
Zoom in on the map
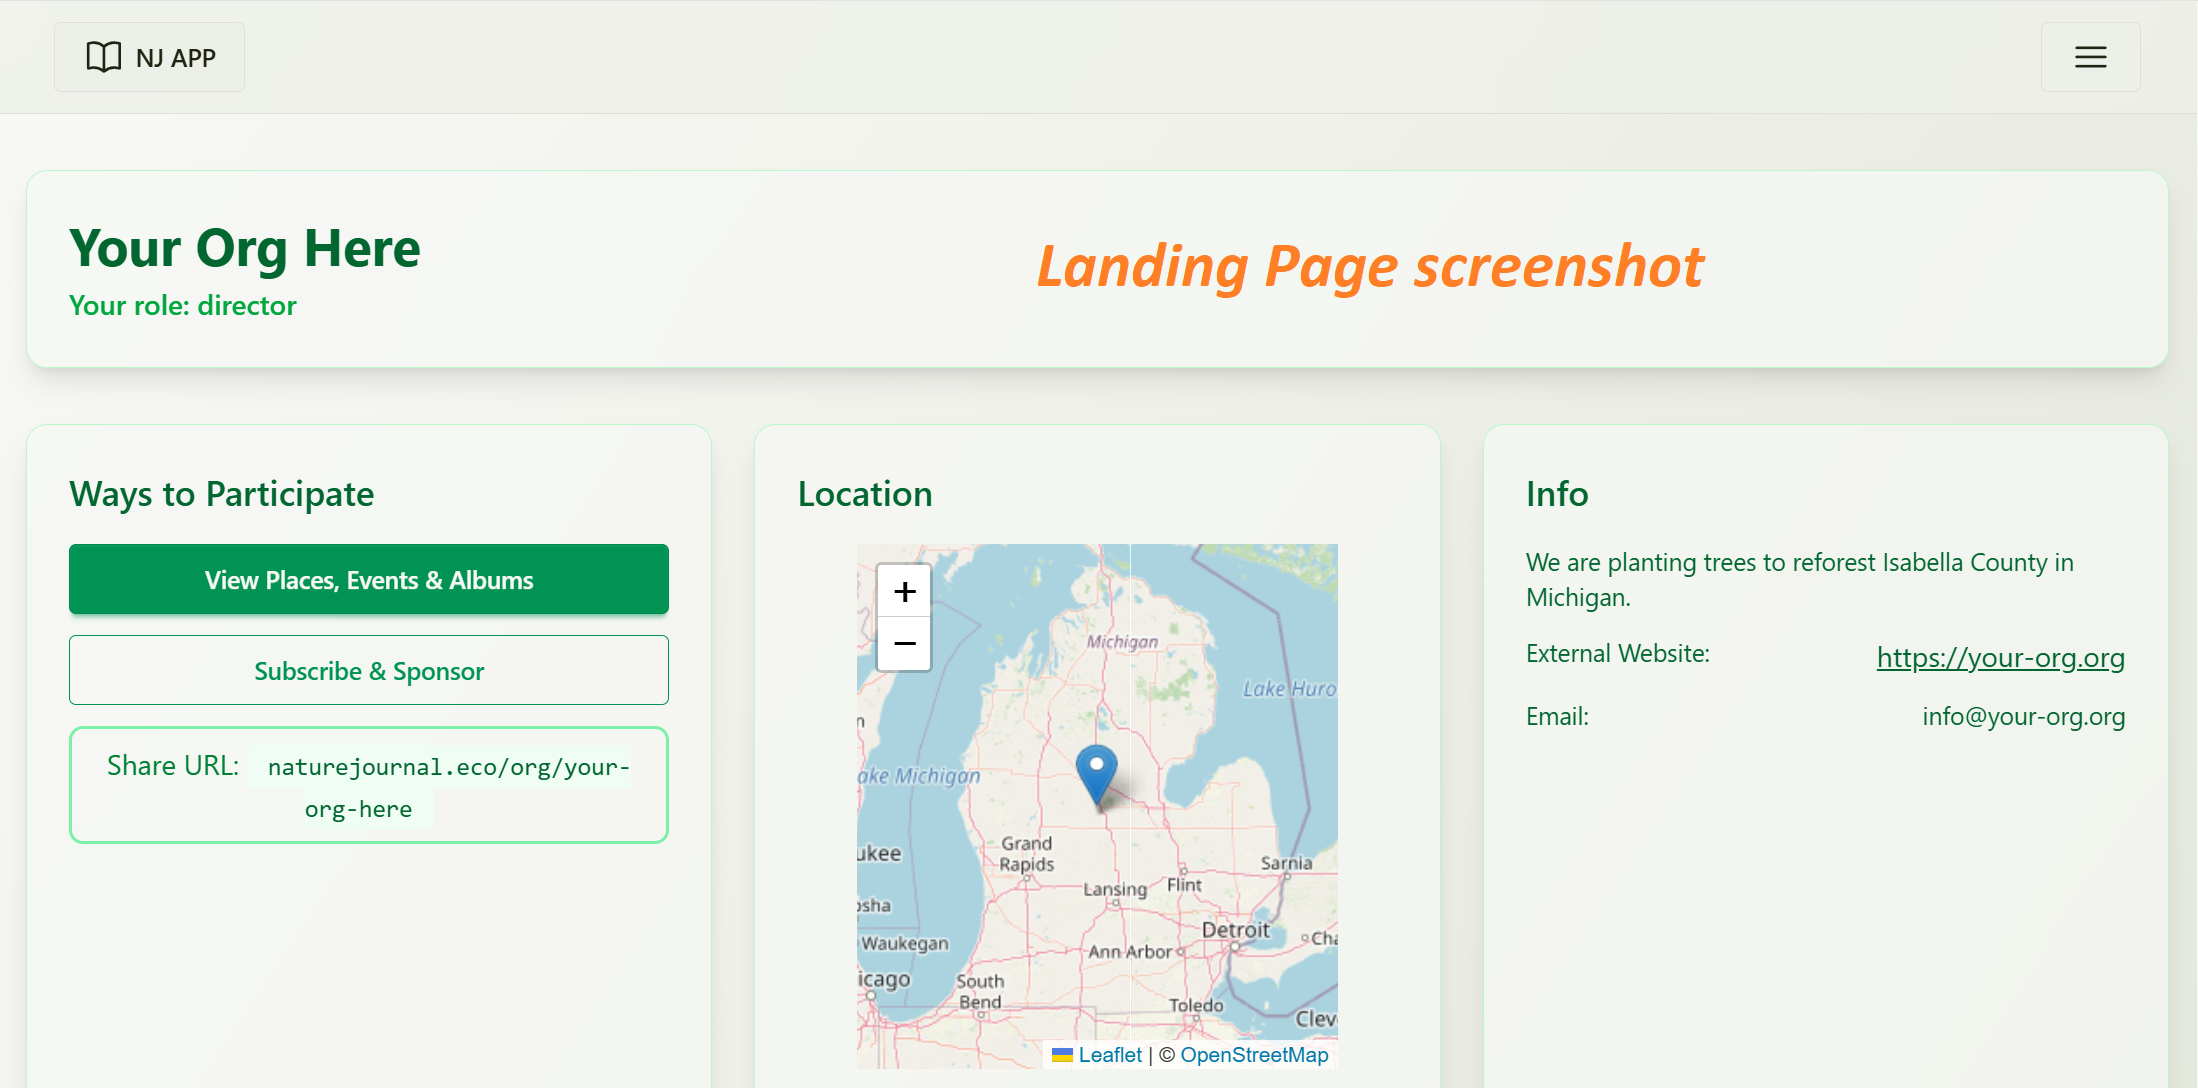[x=904, y=592]
